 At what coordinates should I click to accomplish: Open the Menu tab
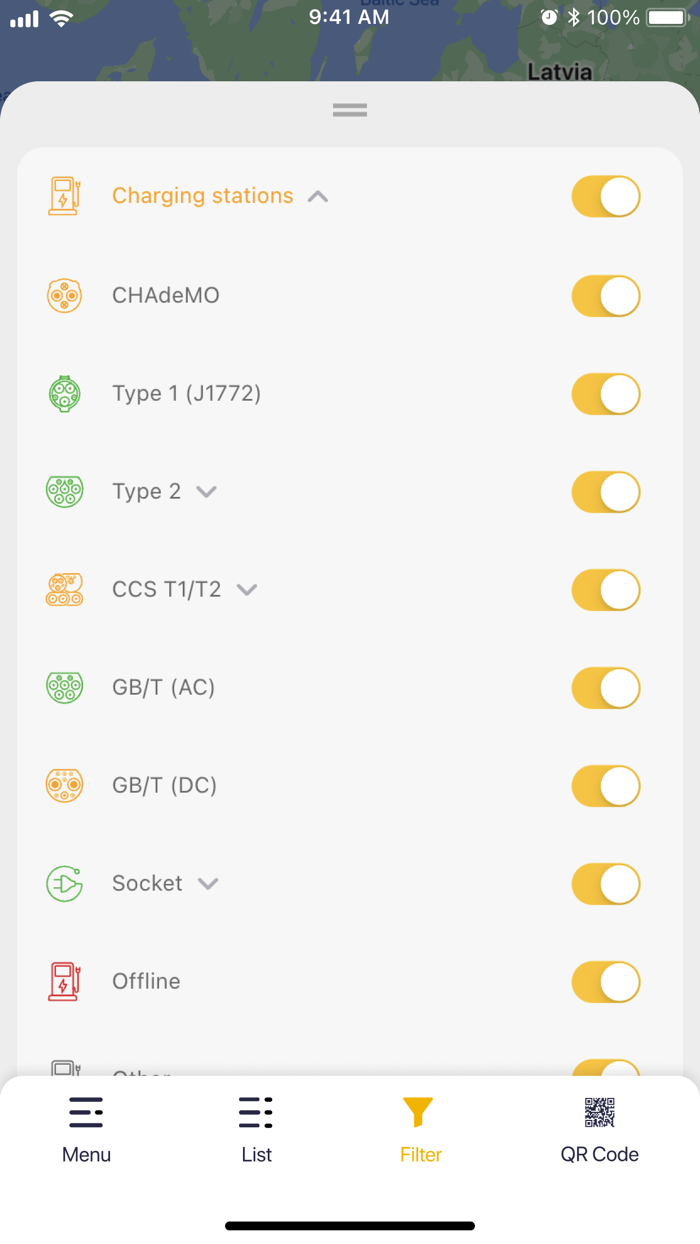coord(86,1127)
